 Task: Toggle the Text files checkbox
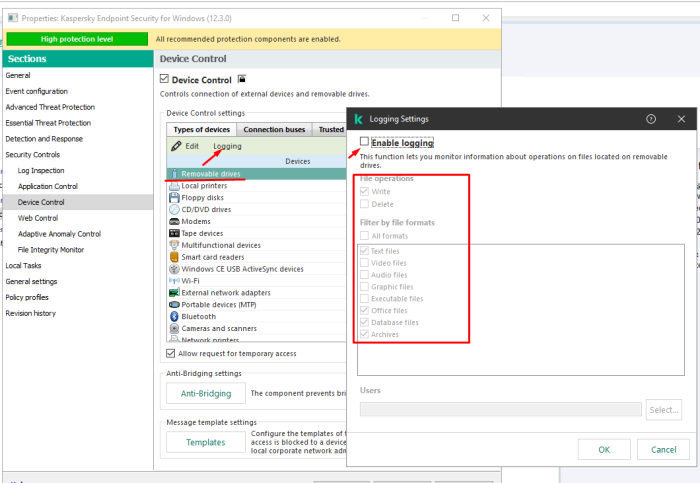pyautogui.click(x=364, y=251)
